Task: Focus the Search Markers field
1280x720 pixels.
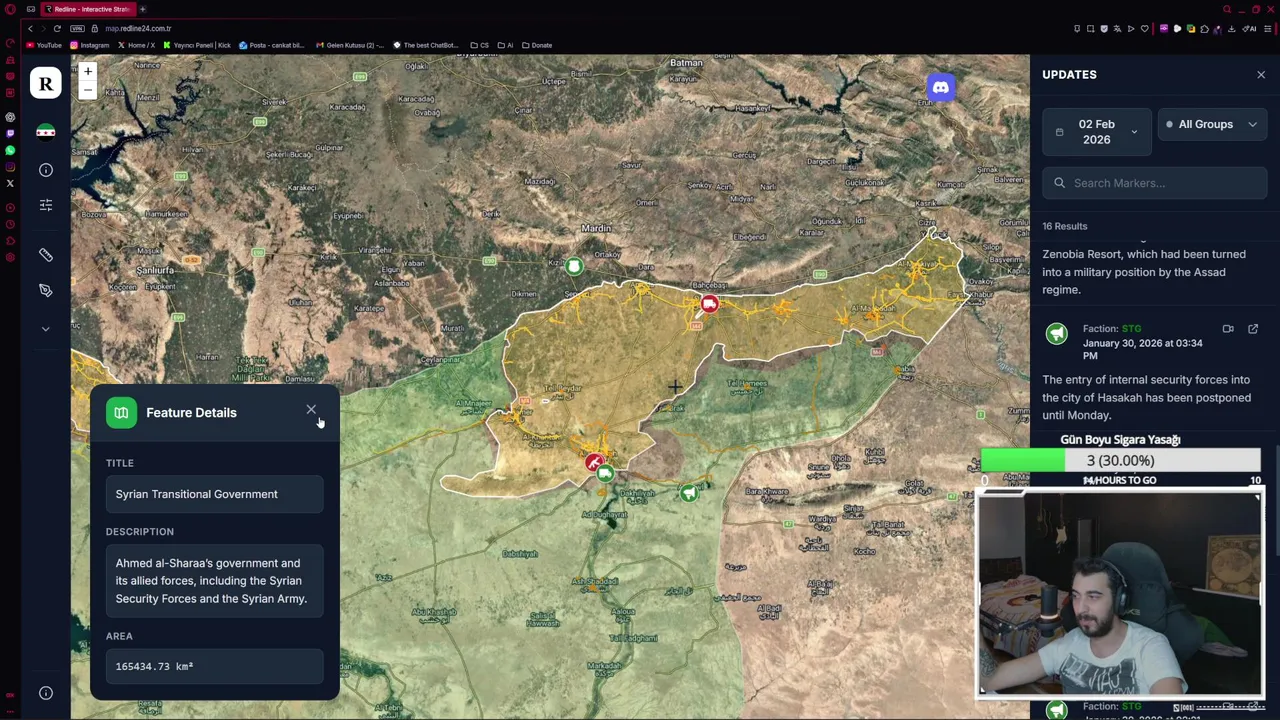Action: (x=1154, y=183)
